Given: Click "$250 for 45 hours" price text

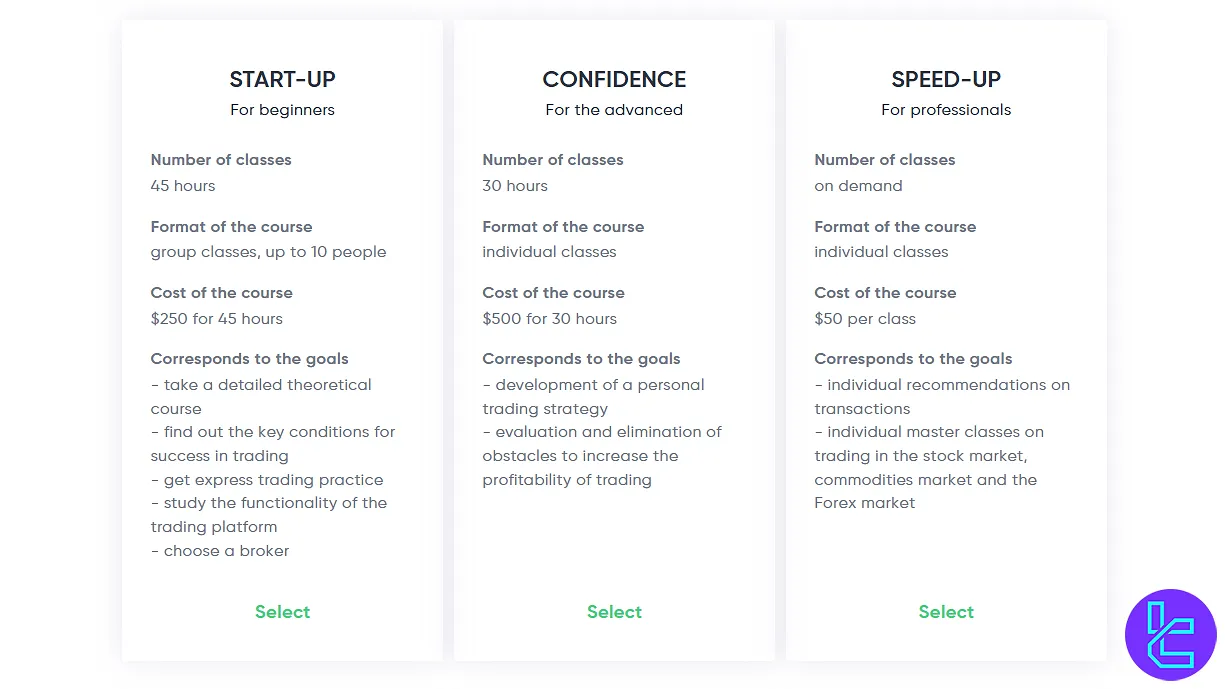Looking at the screenshot, I should coord(217,319).
